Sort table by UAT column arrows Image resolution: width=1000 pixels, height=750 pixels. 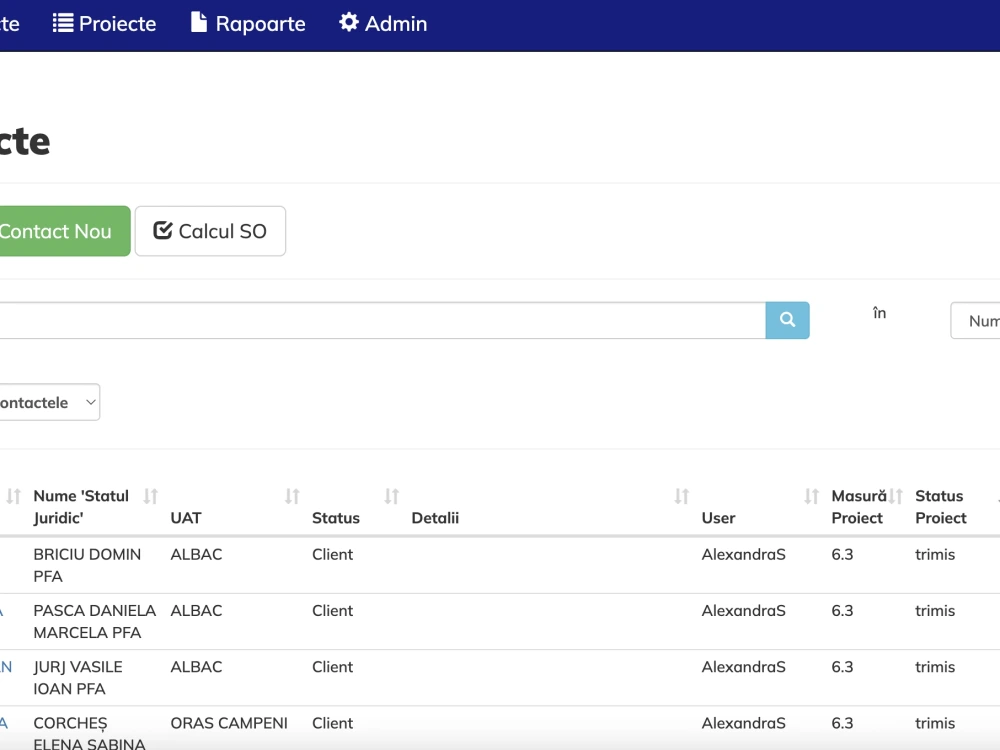[x=292, y=496]
